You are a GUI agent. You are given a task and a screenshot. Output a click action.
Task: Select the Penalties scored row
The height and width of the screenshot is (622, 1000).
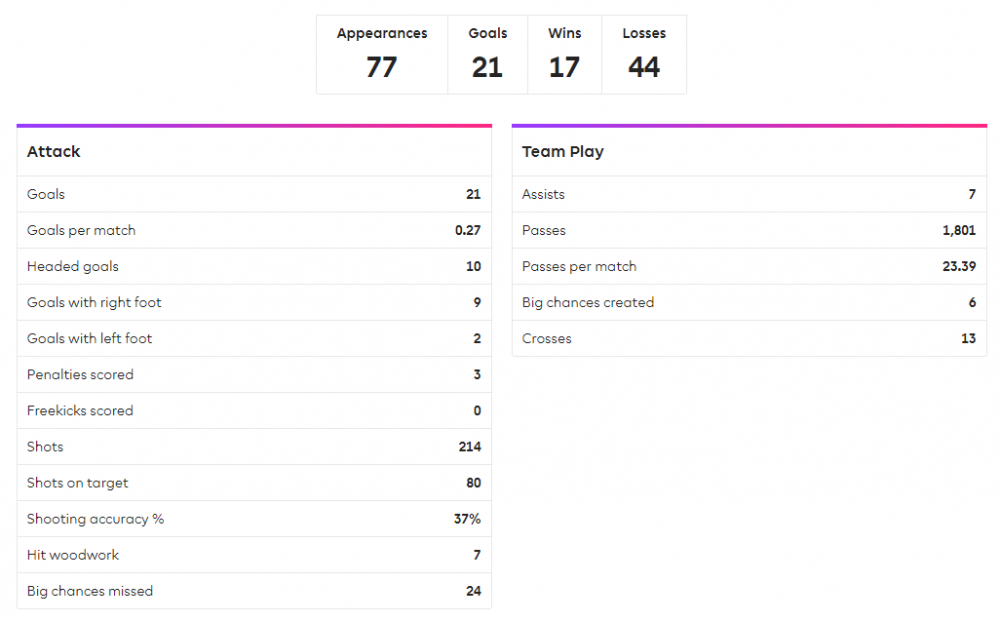(x=254, y=374)
